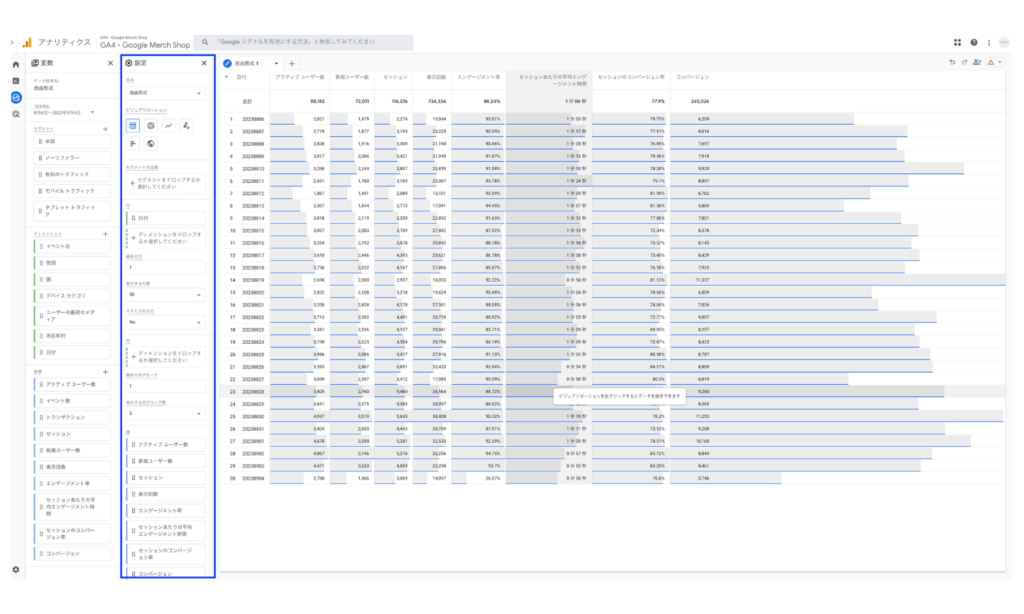The width and height of the screenshot is (1024, 614).
Task: Sort by アクティブ ユーザー数 column header
Action: [300, 77]
